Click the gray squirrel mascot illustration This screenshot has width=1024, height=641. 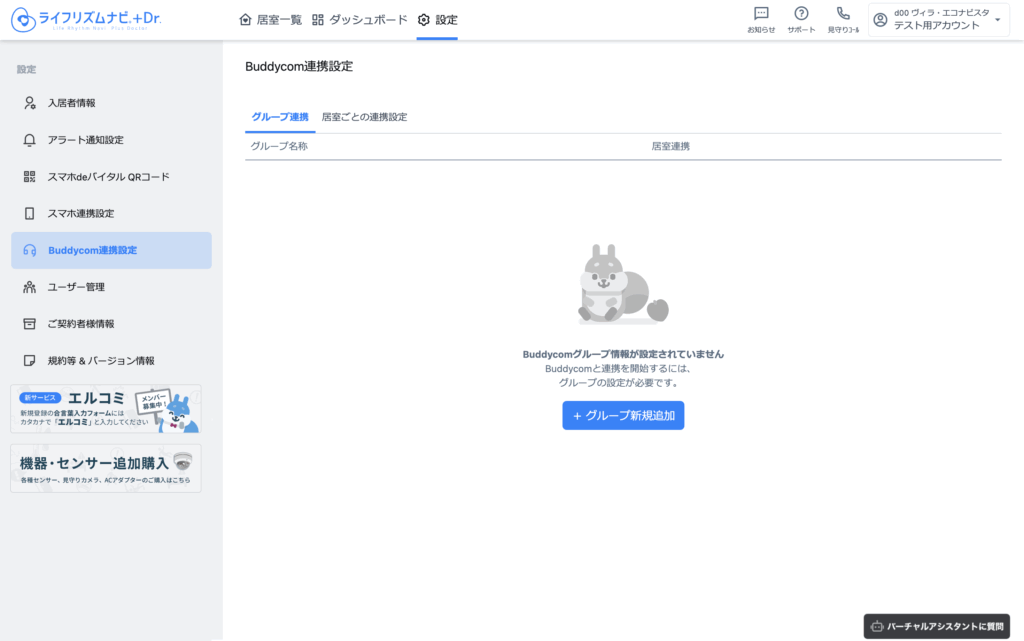pos(623,284)
